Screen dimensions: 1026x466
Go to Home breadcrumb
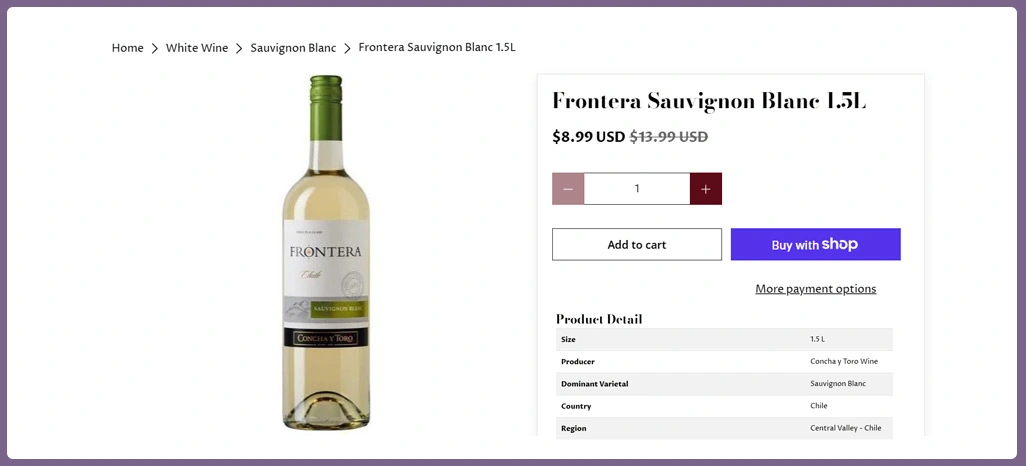click(x=128, y=48)
